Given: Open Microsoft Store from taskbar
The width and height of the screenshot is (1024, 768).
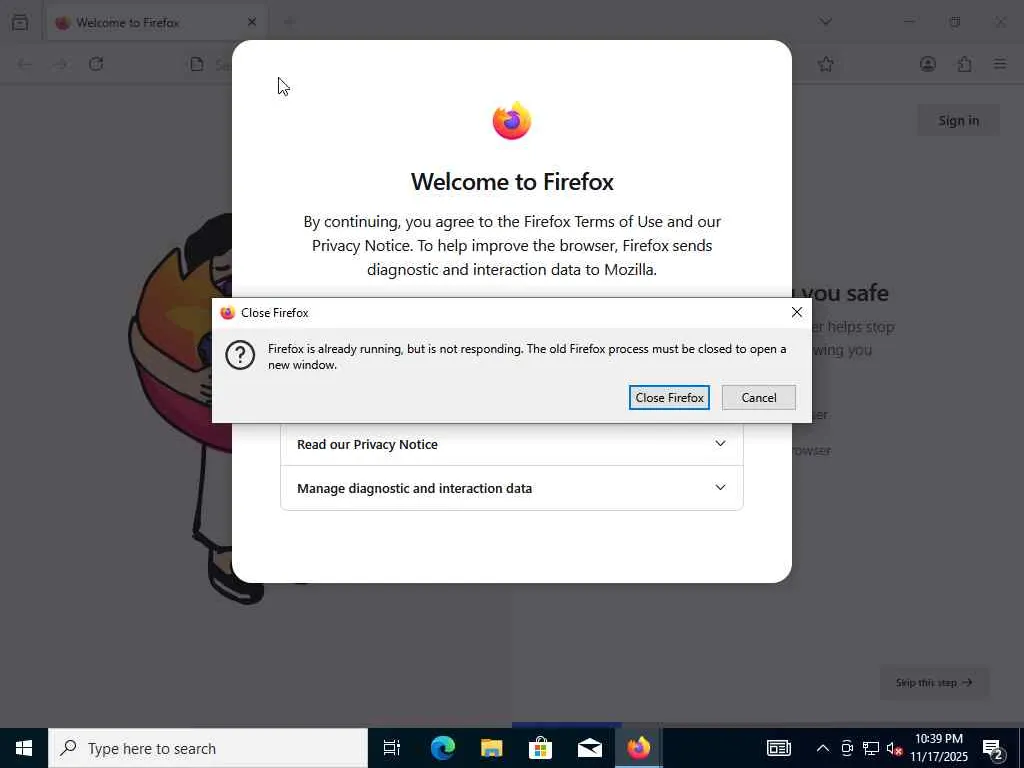Looking at the screenshot, I should coord(540,748).
